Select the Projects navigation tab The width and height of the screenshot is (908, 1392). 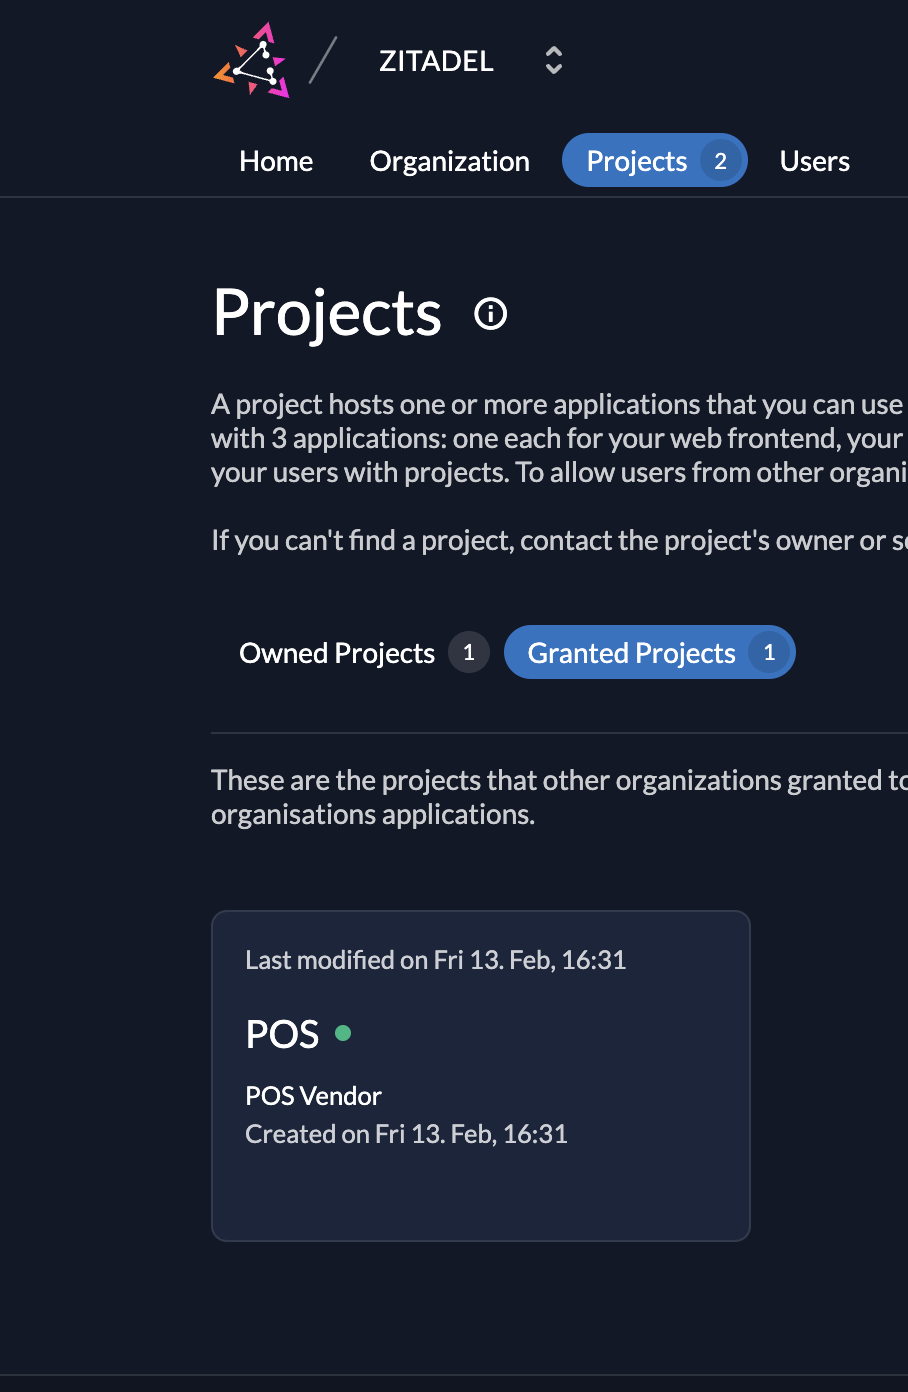637,161
